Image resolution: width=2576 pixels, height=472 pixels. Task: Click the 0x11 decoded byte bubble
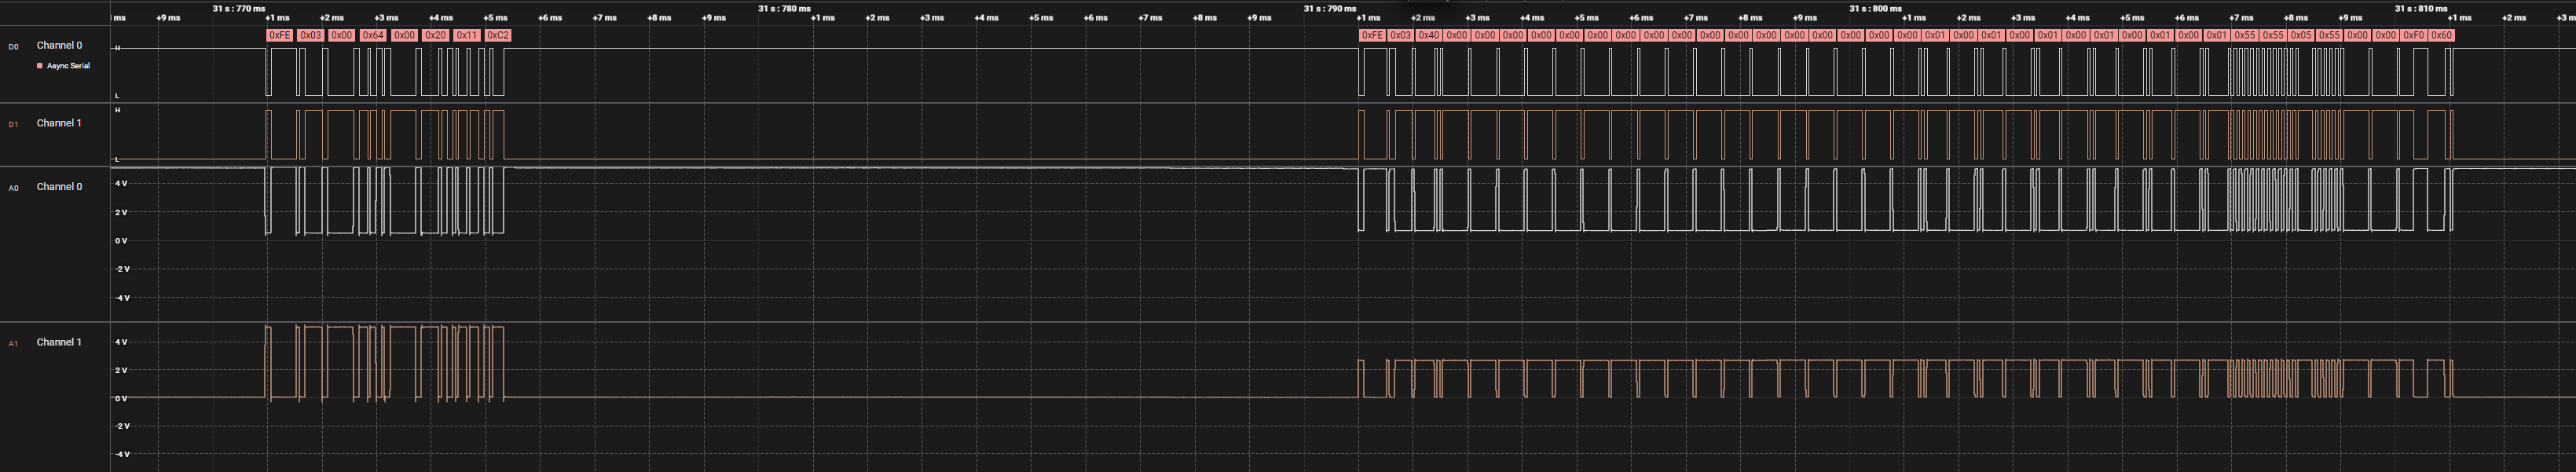(466, 35)
